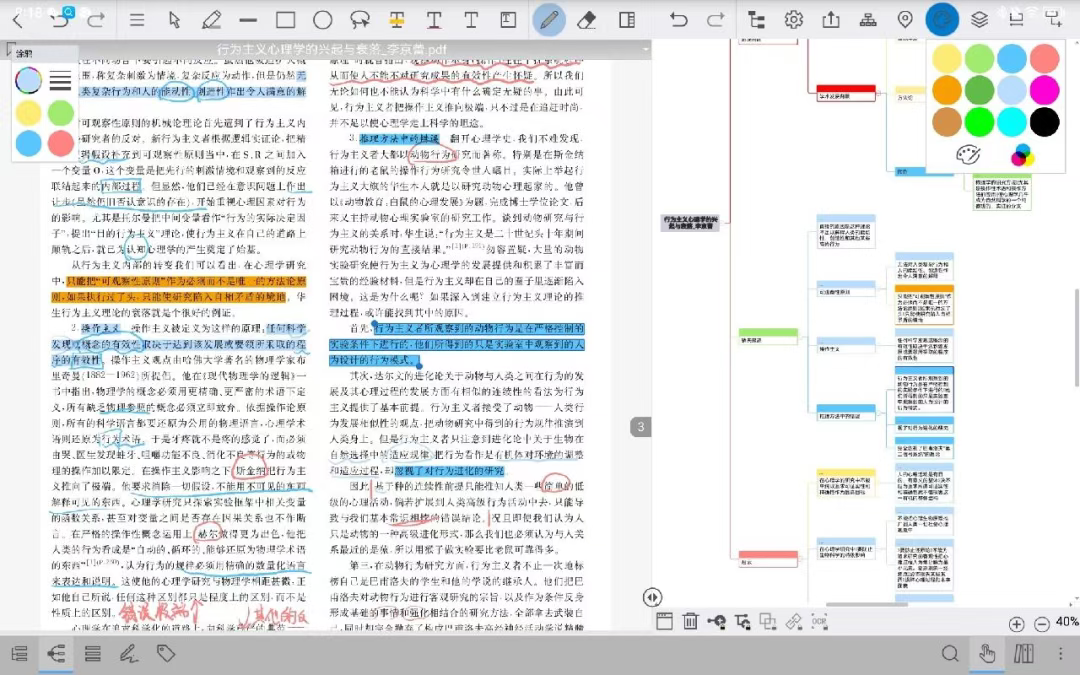The height and width of the screenshot is (675, 1080).
Task: Expand the PDF title dropdown arrow
Action: pos(645,50)
